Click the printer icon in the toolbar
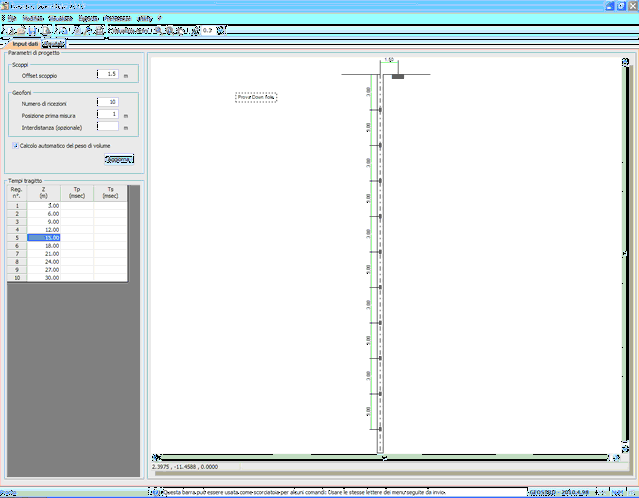 coord(99,31)
